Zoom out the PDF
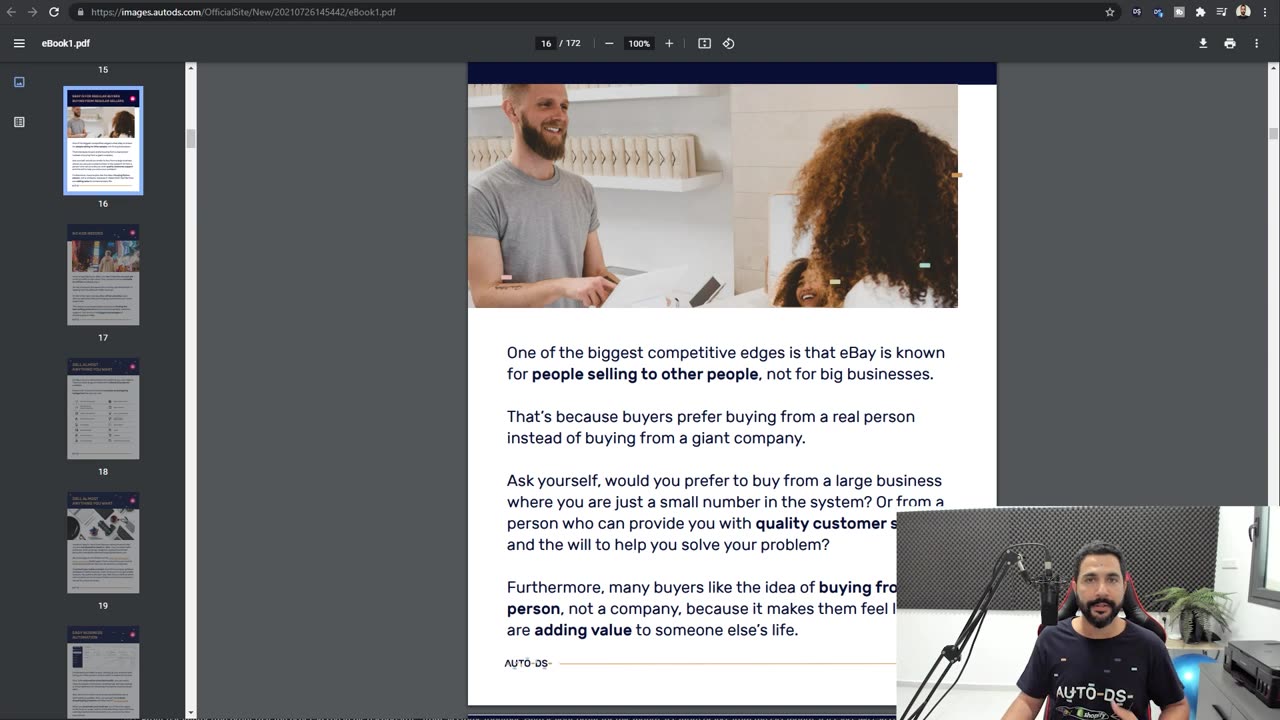Image resolution: width=1280 pixels, height=720 pixels. [x=609, y=43]
